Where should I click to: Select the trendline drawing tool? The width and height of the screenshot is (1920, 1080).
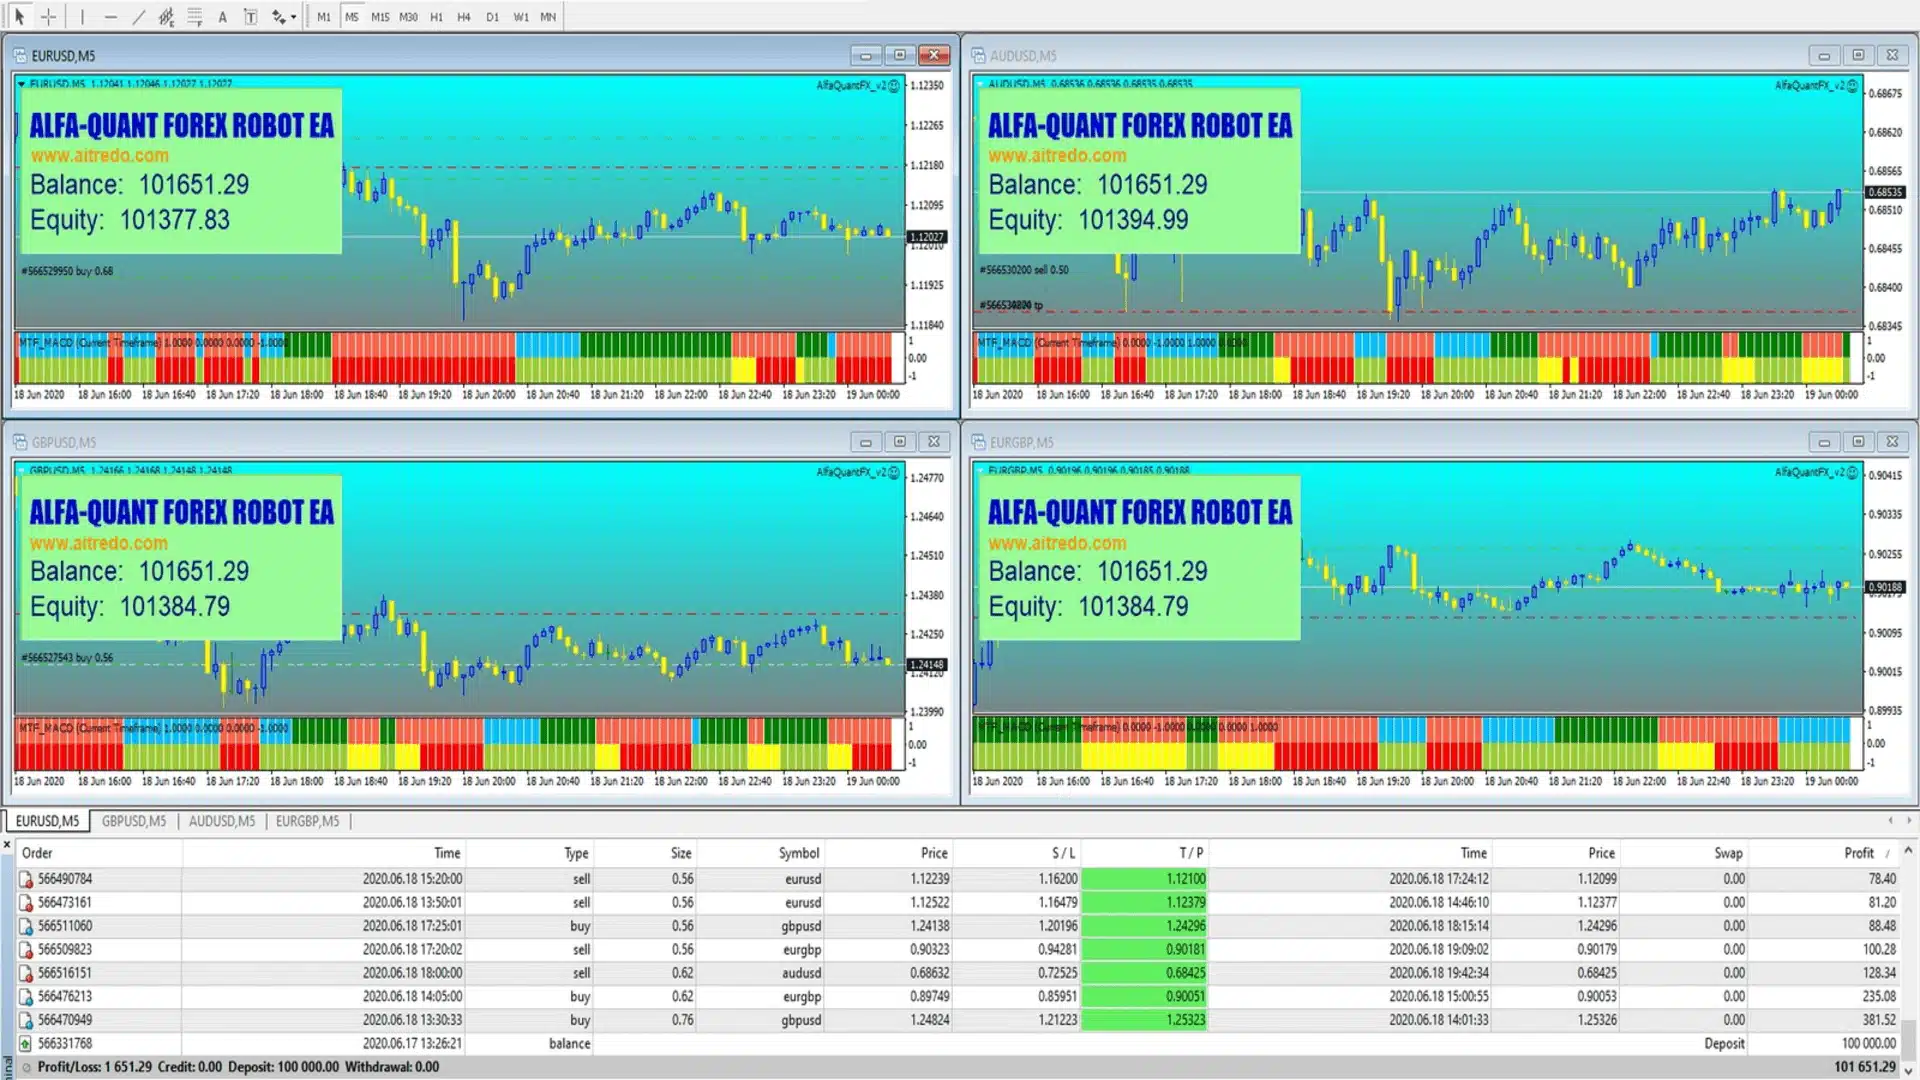tap(138, 16)
